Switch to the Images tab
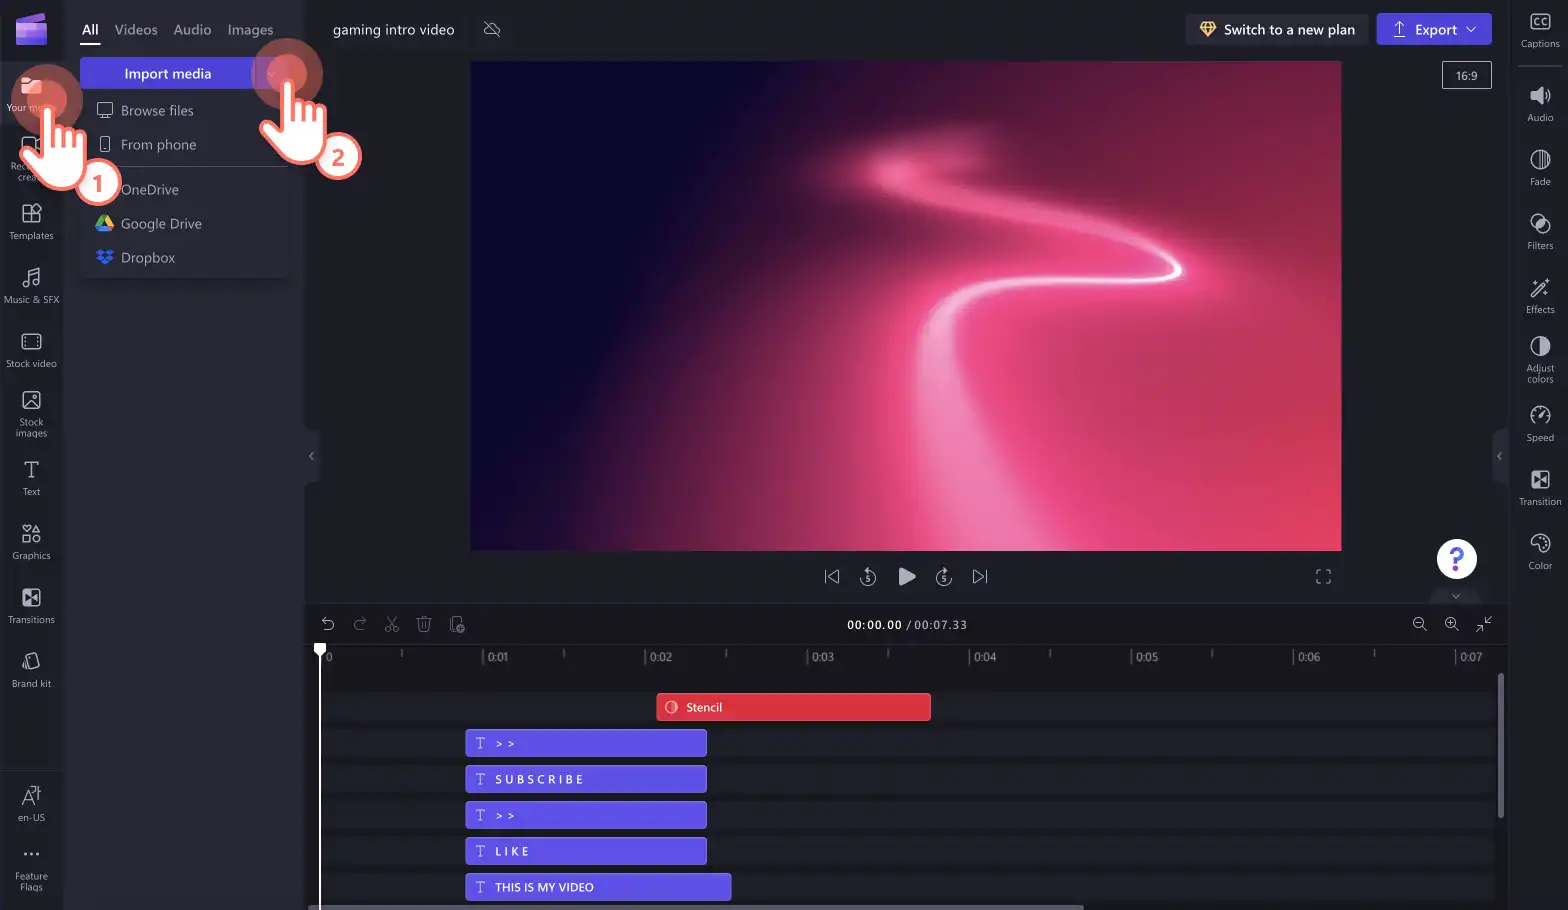 (250, 30)
